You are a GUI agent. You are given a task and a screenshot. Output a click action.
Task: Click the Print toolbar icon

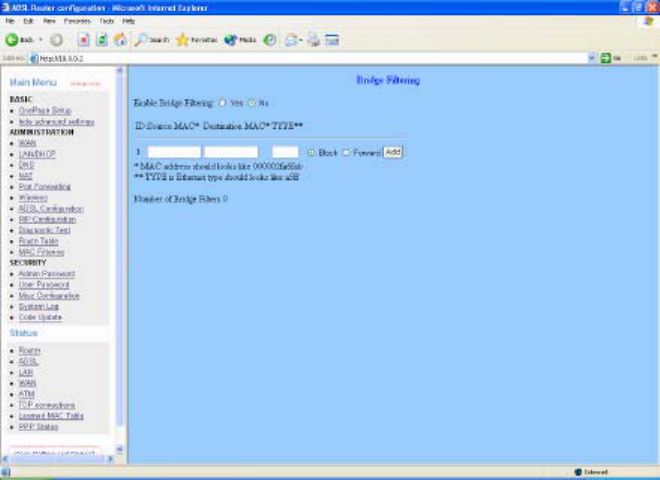314,40
